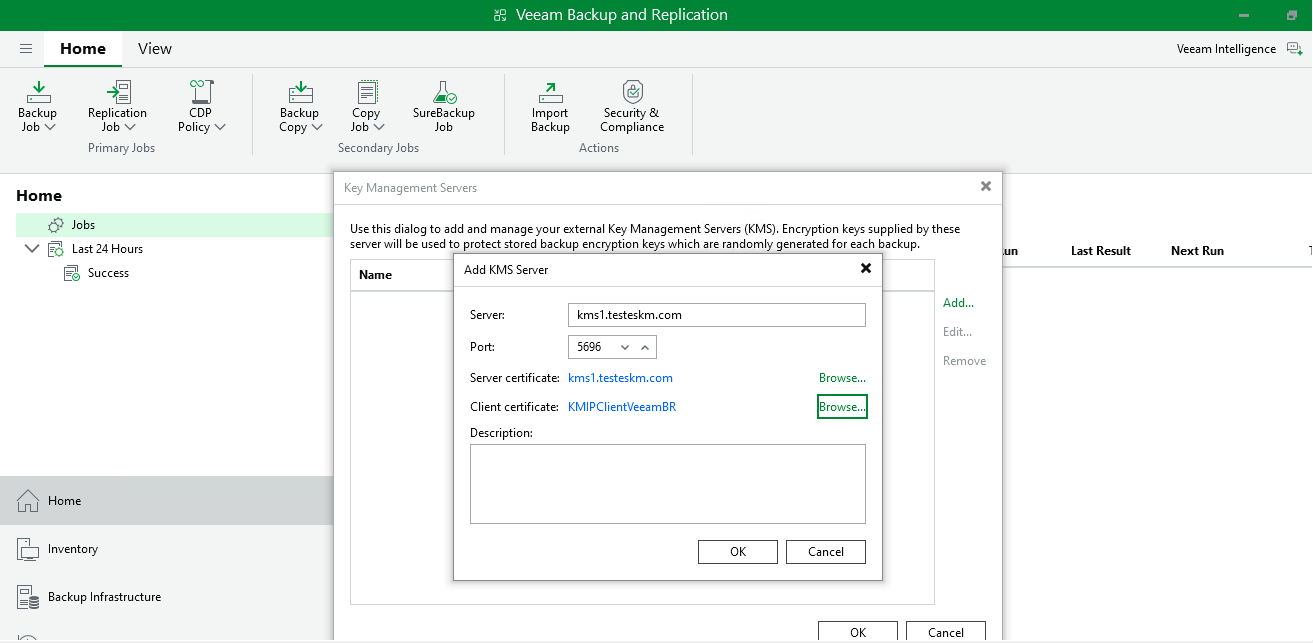Open the KMIPClientVeeamBR client certificate link
The height and width of the screenshot is (643, 1313).
(622, 407)
